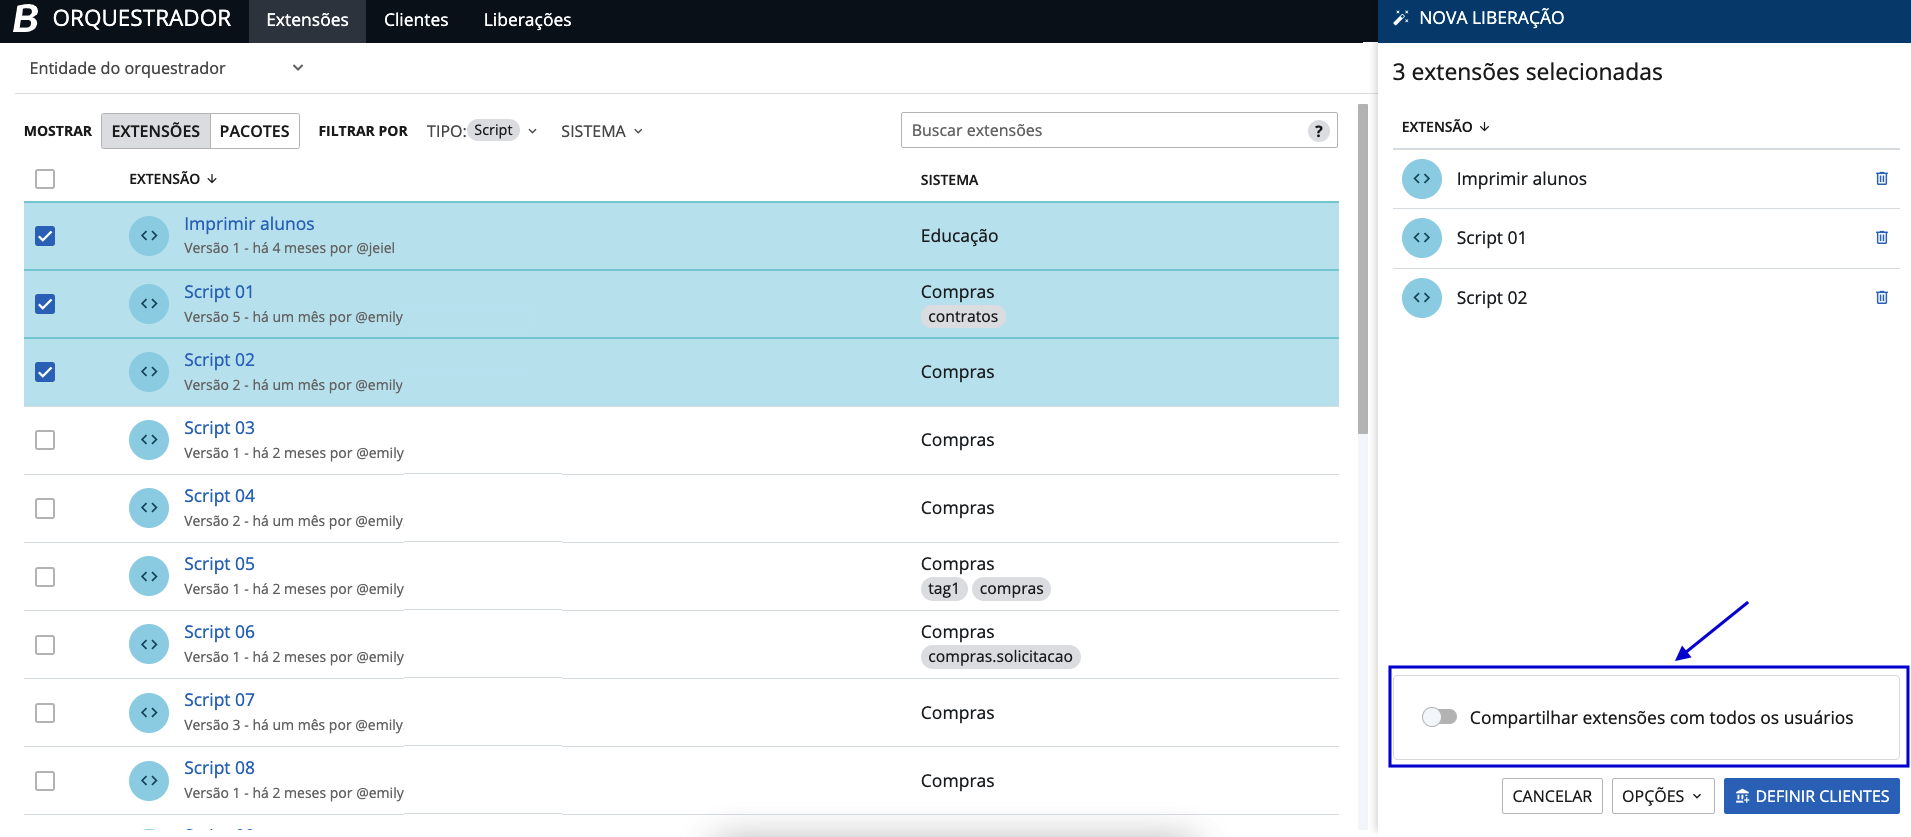
Task: Remove Script 01 using its trash icon
Action: click(x=1882, y=237)
